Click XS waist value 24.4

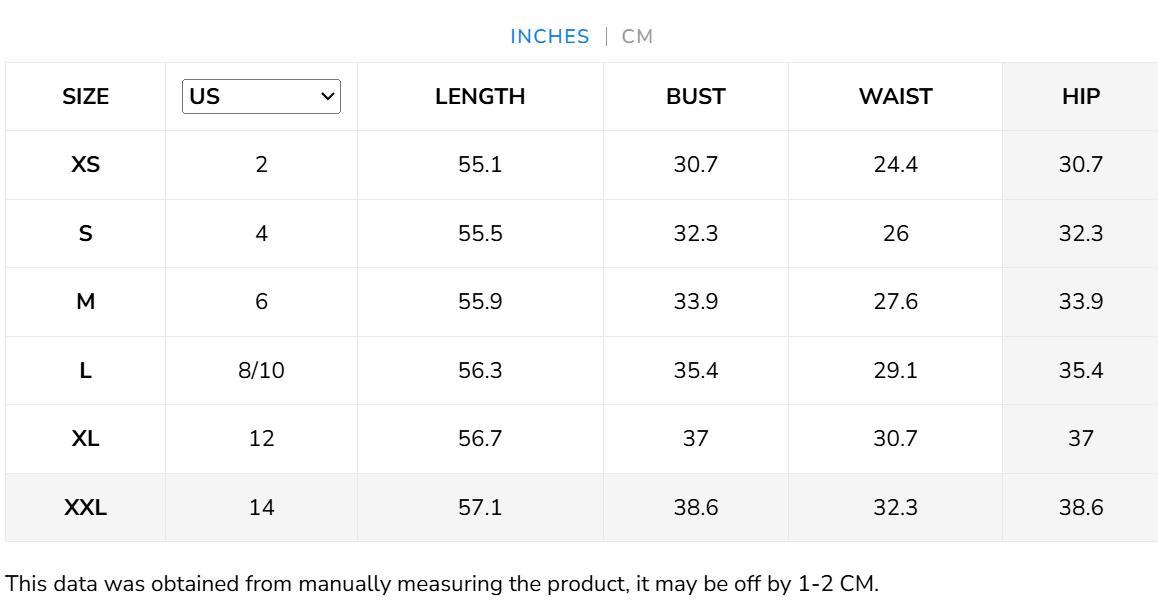click(895, 165)
